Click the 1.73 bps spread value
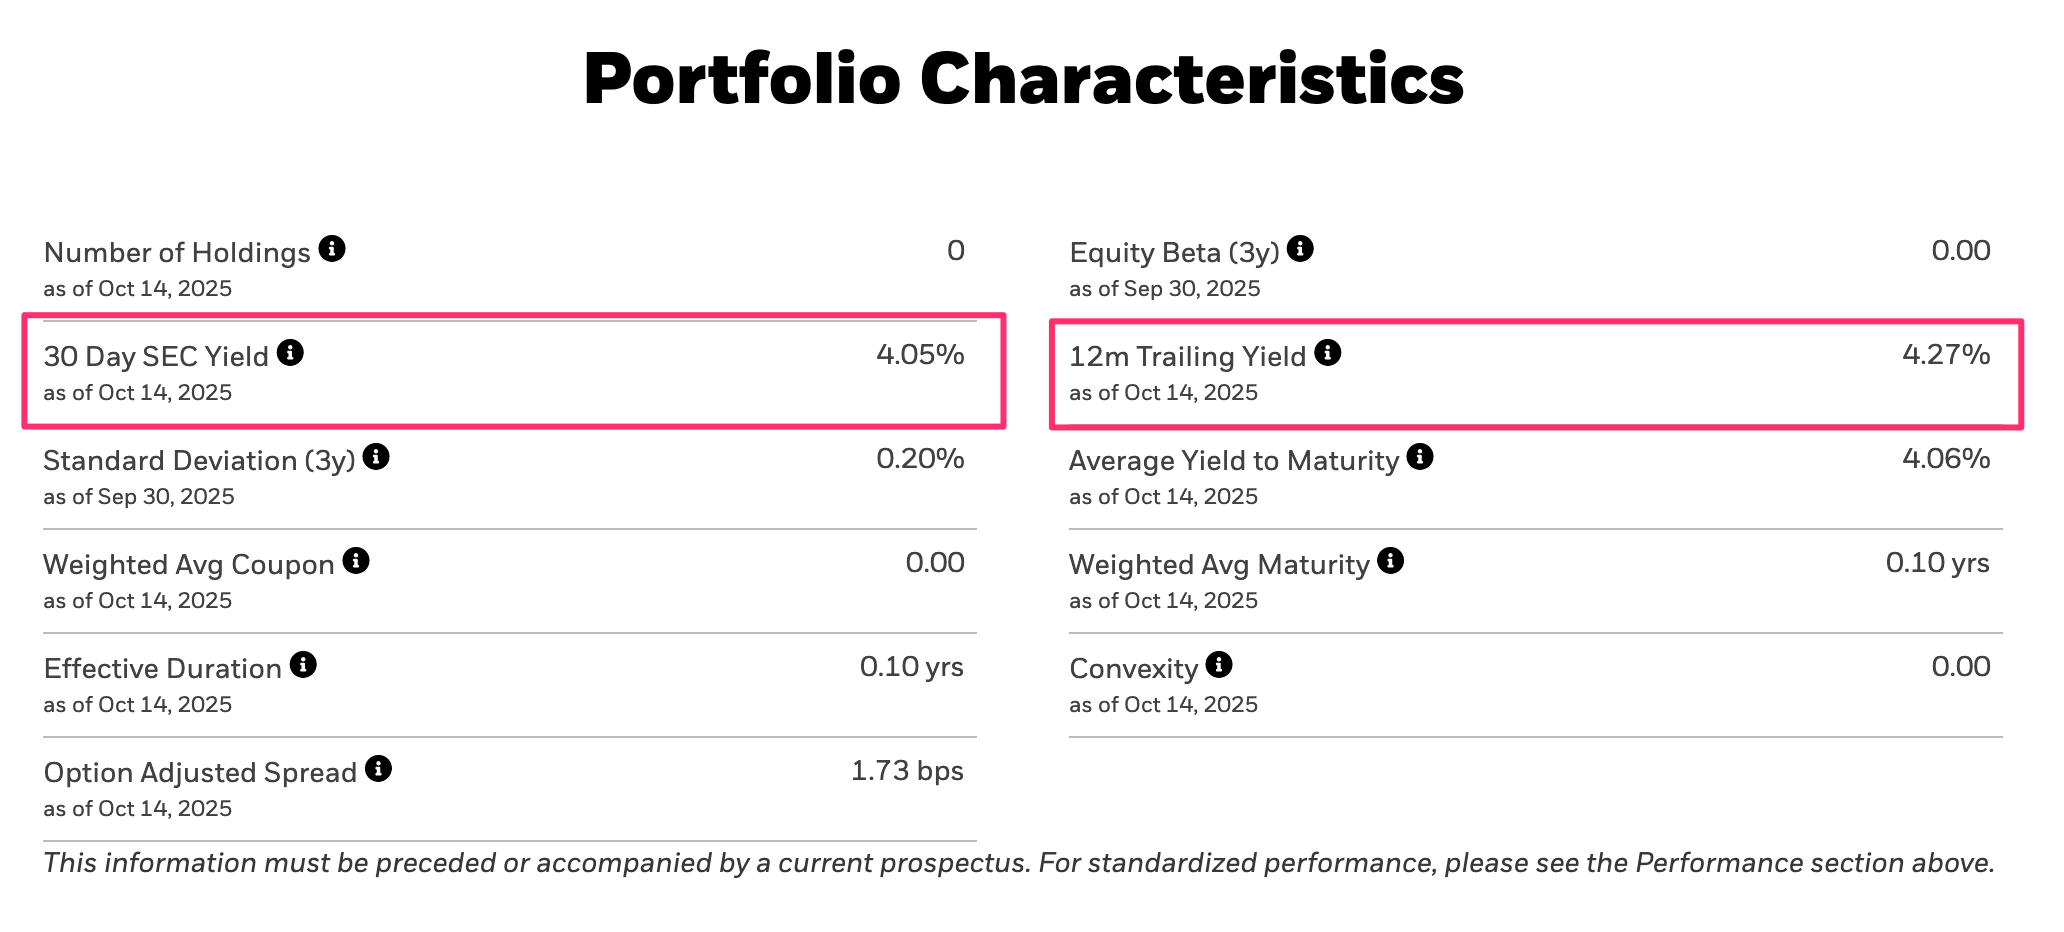Image resolution: width=2064 pixels, height=932 pixels. [907, 771]
